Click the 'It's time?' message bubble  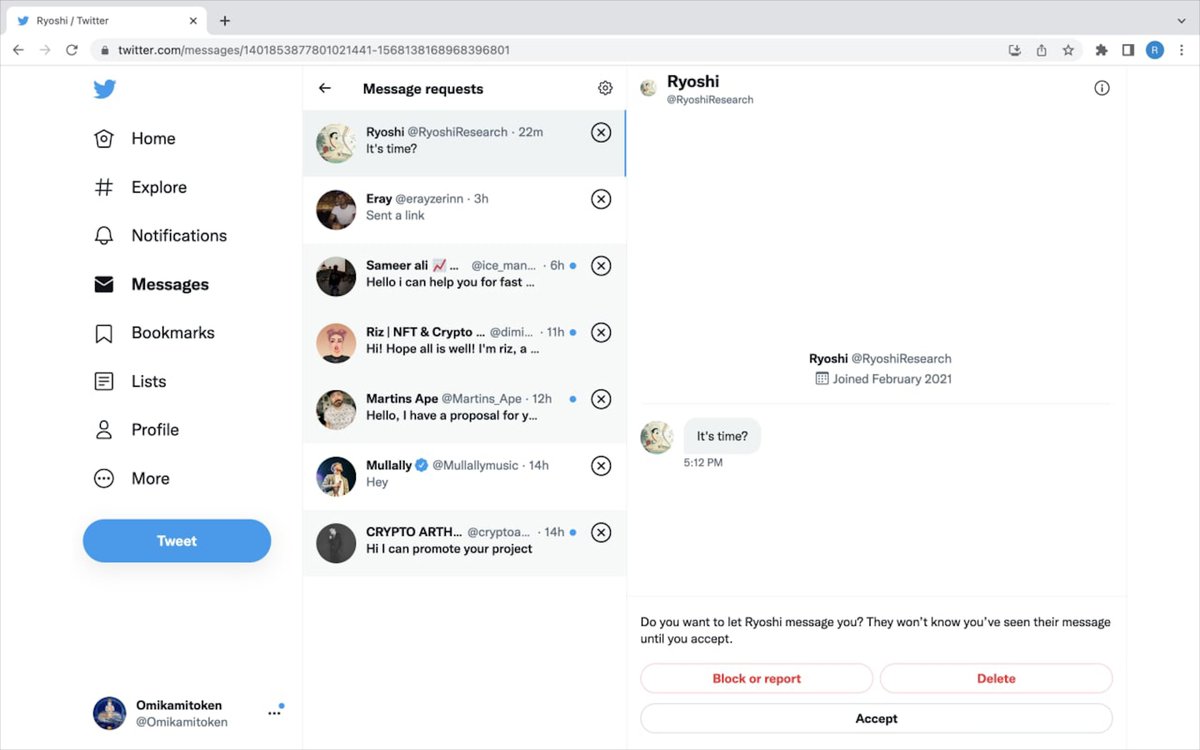click(722, 436)
